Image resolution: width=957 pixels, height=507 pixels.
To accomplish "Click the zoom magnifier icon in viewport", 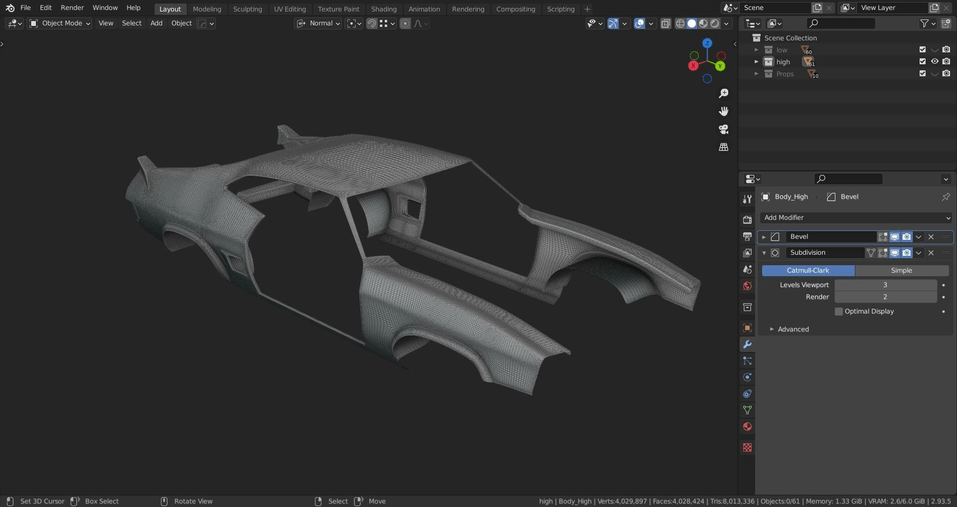I will (723, 93).
